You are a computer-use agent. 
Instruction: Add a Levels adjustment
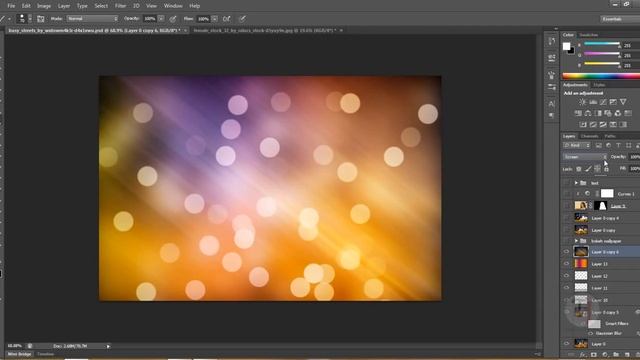(x=593, y=102)
